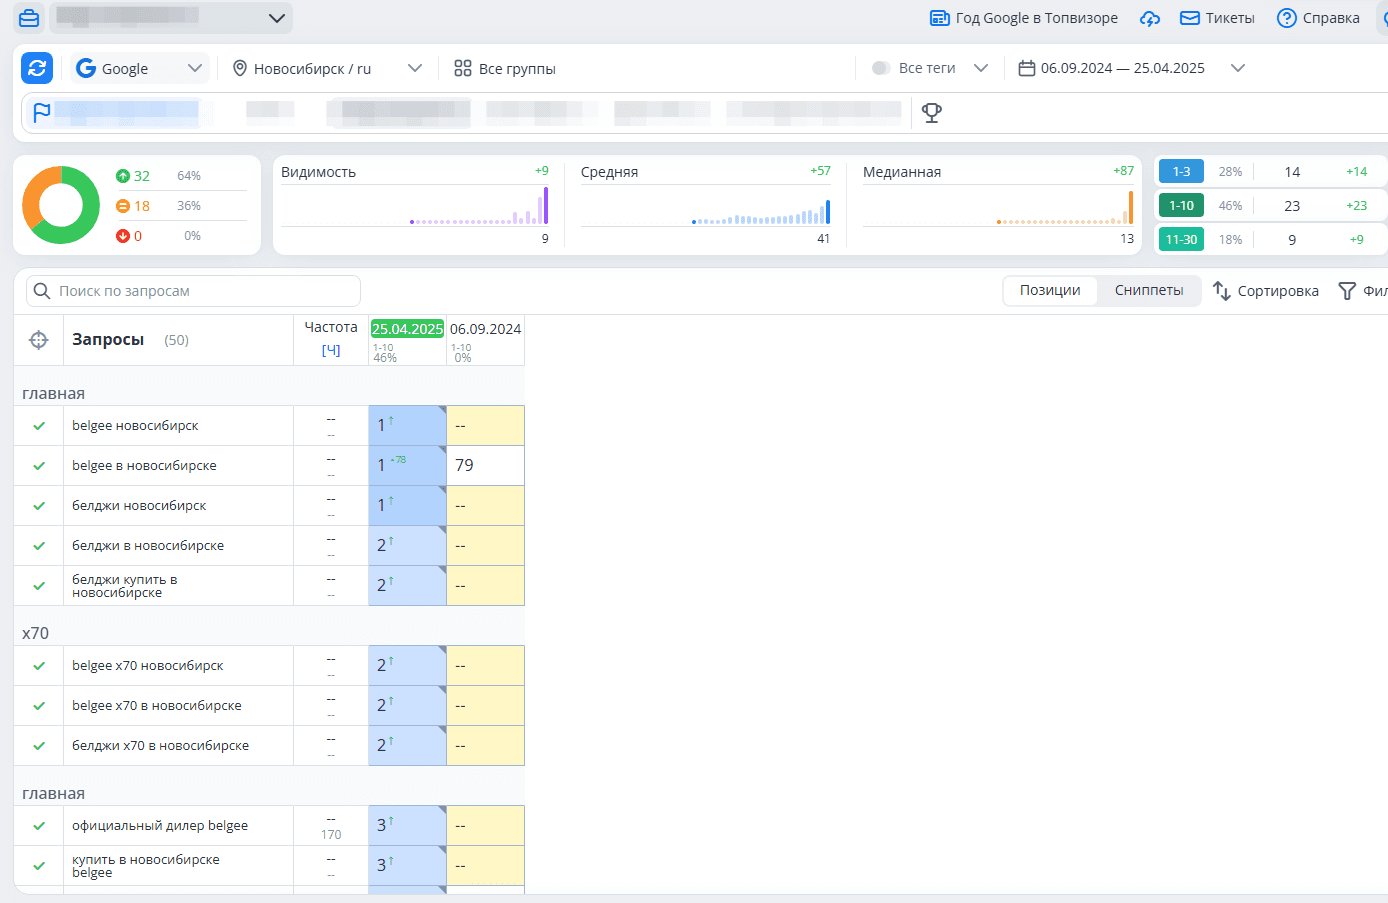Open the Новосибирск / ru region dropdown
Viewport: 1388px width, 903px height.
[x=327, y=68]
